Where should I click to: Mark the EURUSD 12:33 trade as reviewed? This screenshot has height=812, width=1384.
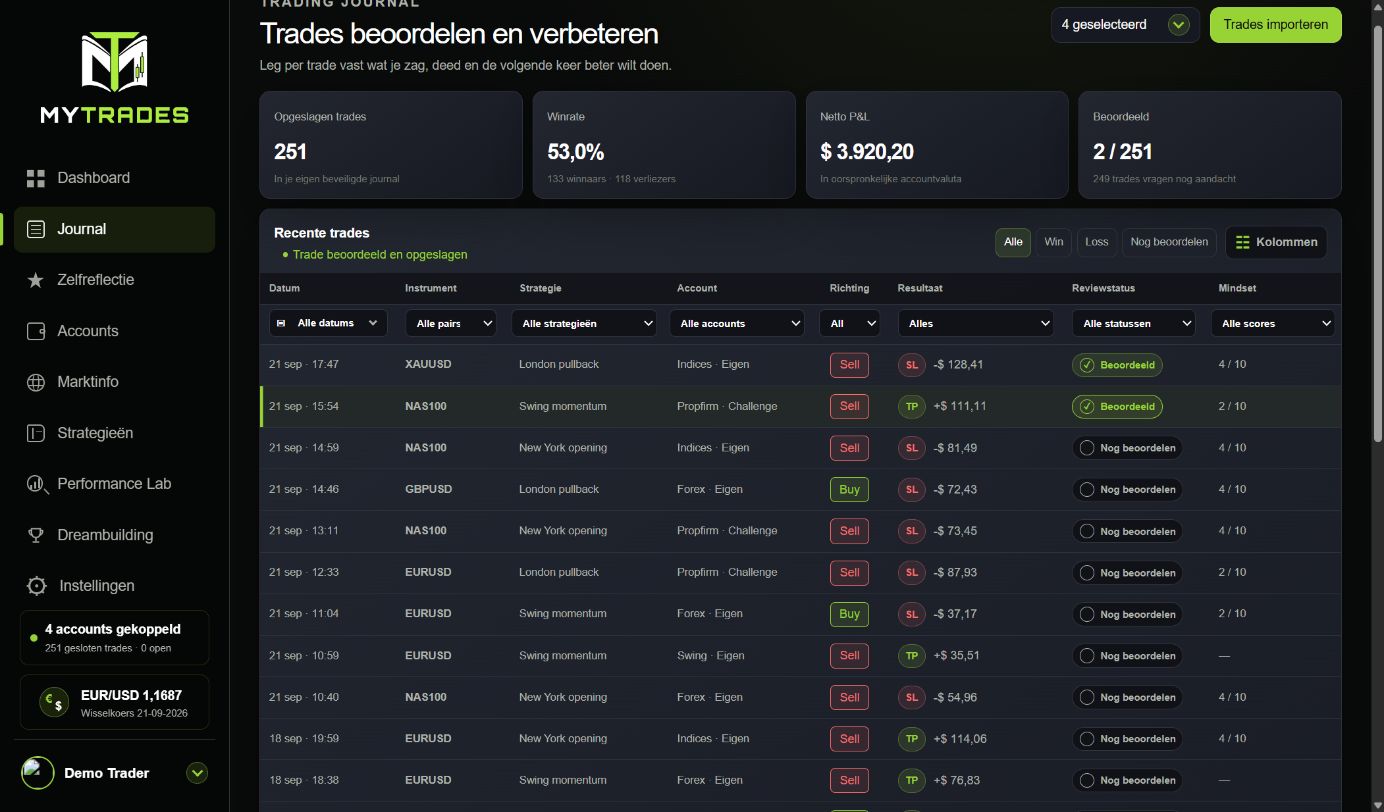(x=1127, y=573)
